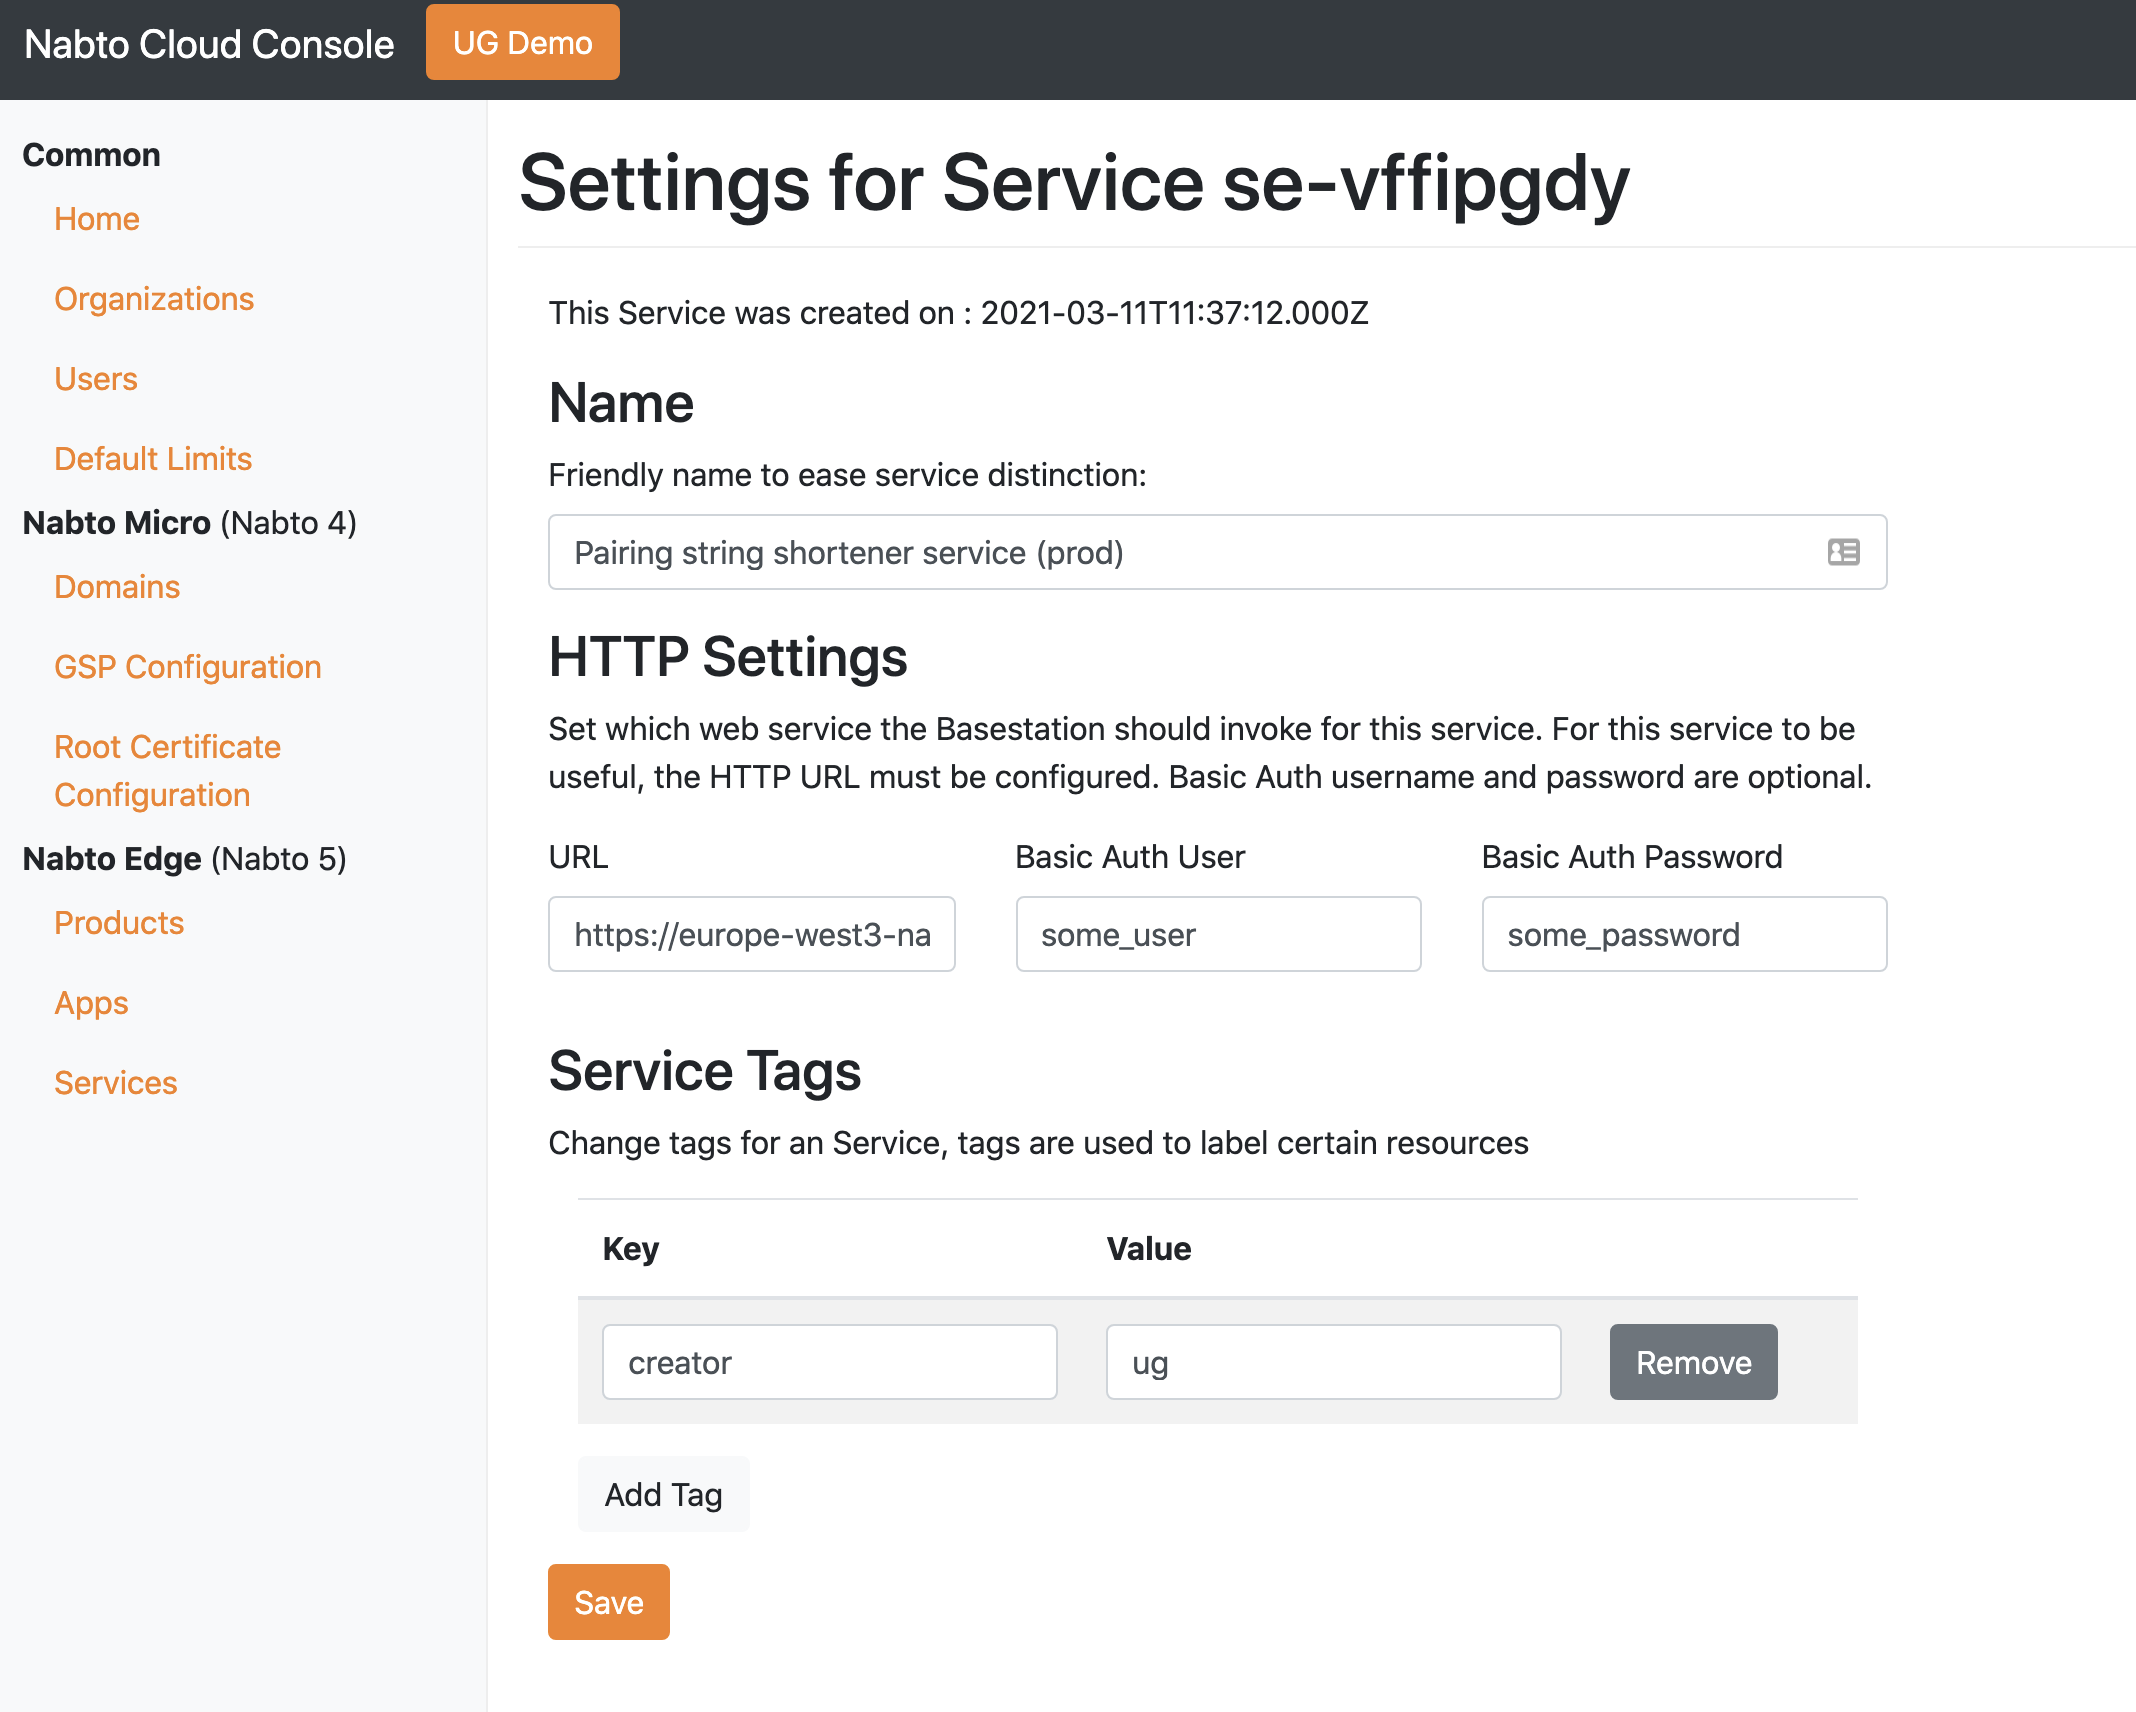Click the contact card icon in Name field
Viewport: 2136px width, 1712px height.
(1843, 552)
